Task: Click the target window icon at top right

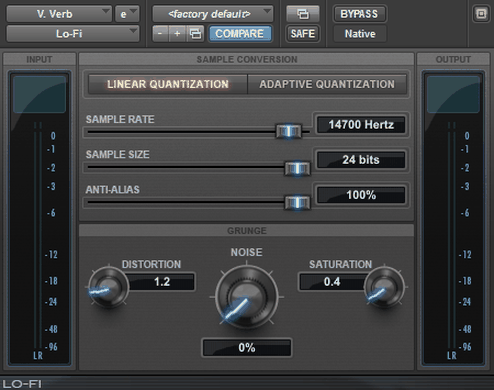Action: (x=481, y=14)
